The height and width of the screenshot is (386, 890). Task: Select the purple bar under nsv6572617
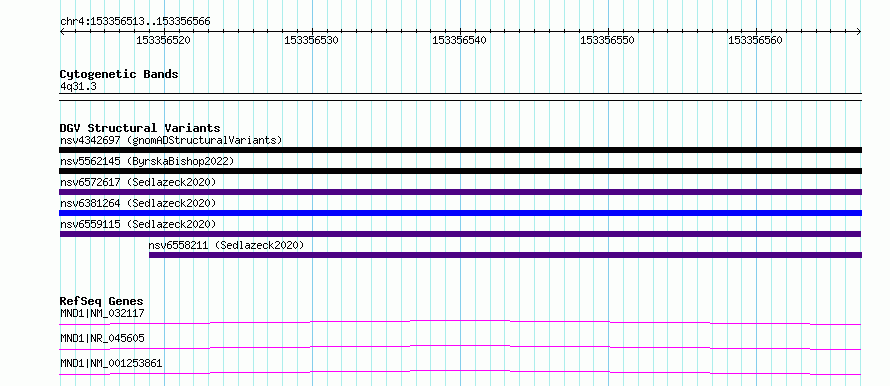coord(460,192)
